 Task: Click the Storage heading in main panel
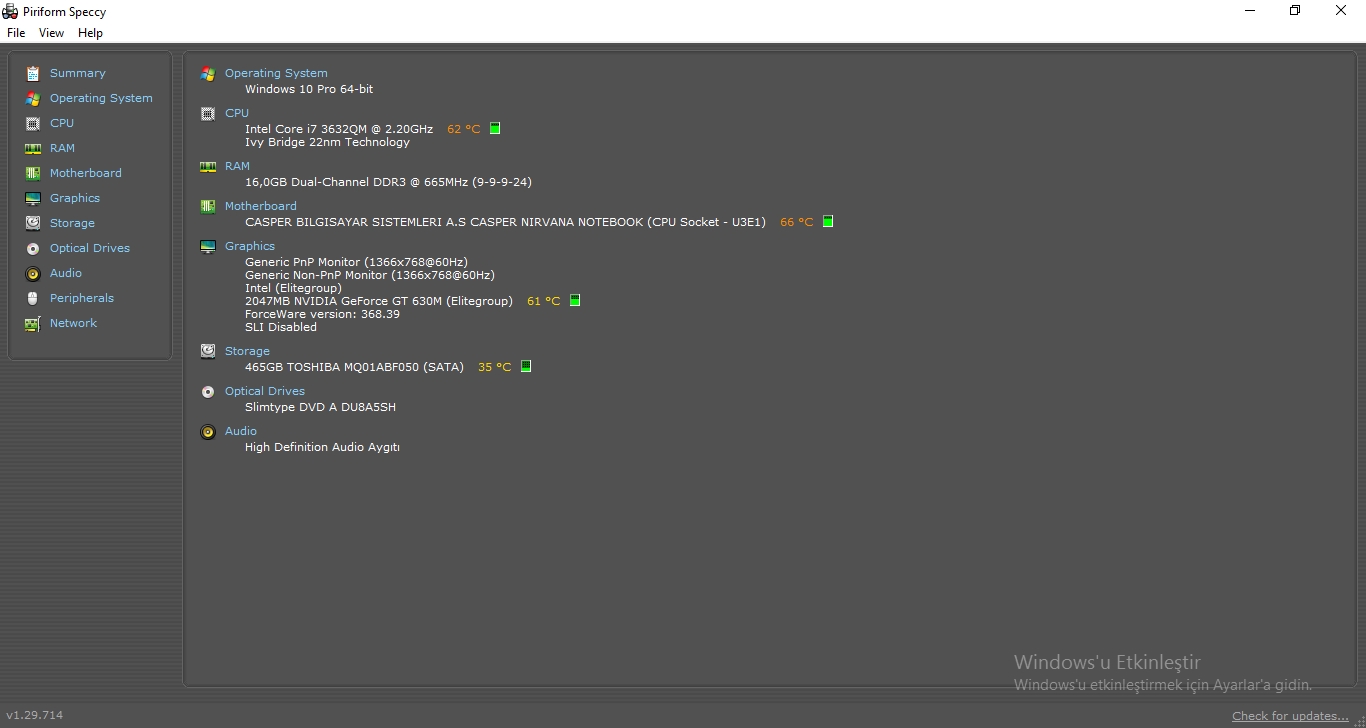[x=247, y=351]
